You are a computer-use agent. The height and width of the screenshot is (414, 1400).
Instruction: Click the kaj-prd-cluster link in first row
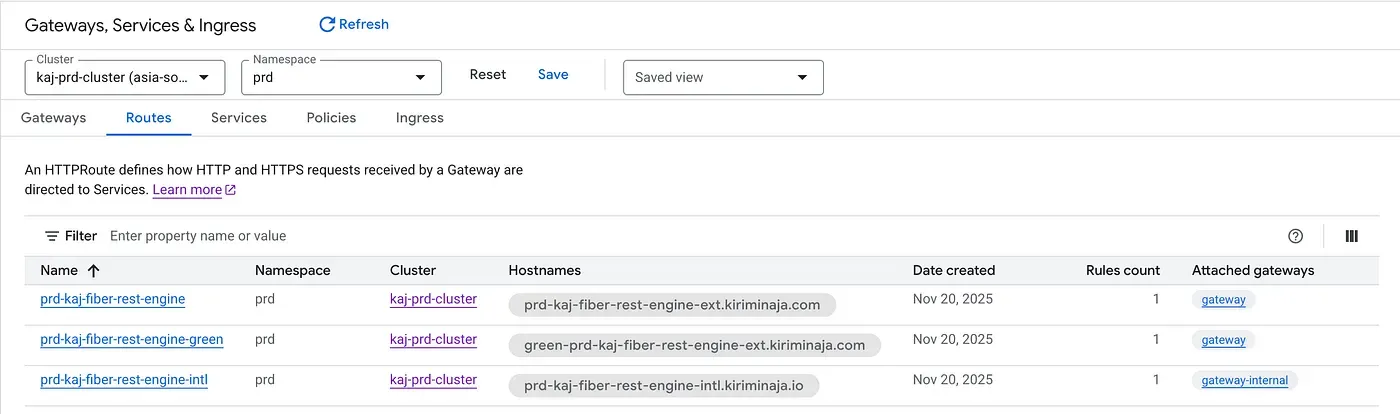click(433, 299)
